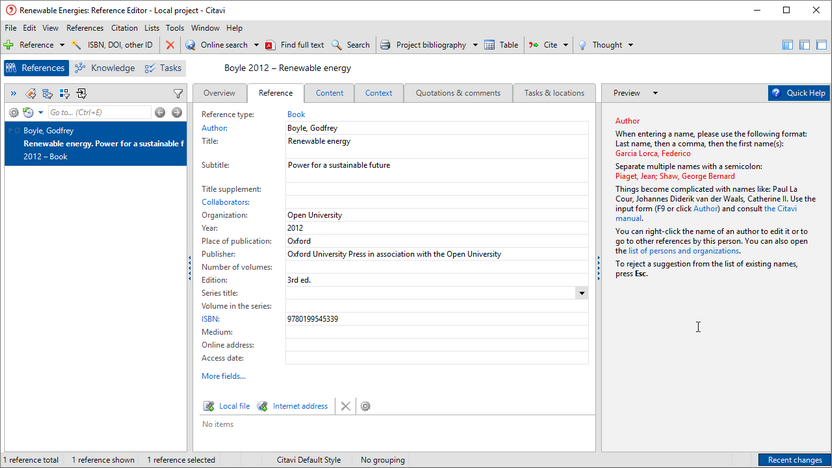Expand the Online search dropdown arrow
The image size is (832, 468).
pos(256,45)
